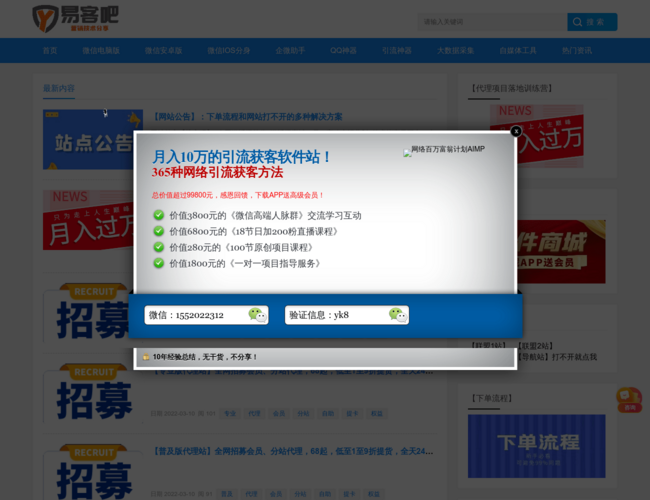Click the 下单流程 sidebar banner image
Screen dimensions: 650x500
pyautogui.click(x=536, y=445)
